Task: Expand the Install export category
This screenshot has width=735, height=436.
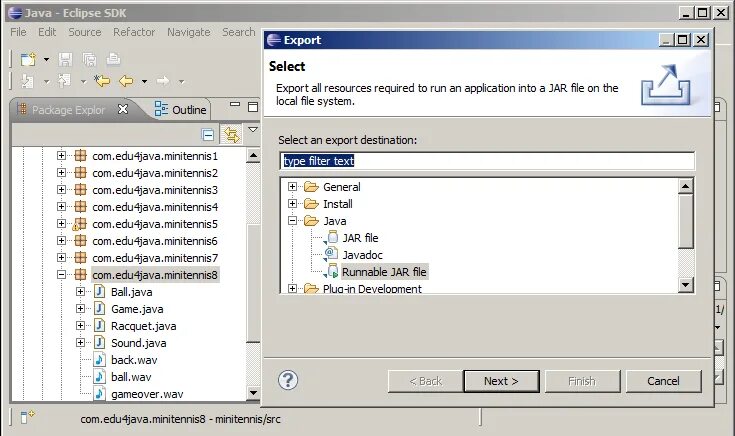Action: 292,203
